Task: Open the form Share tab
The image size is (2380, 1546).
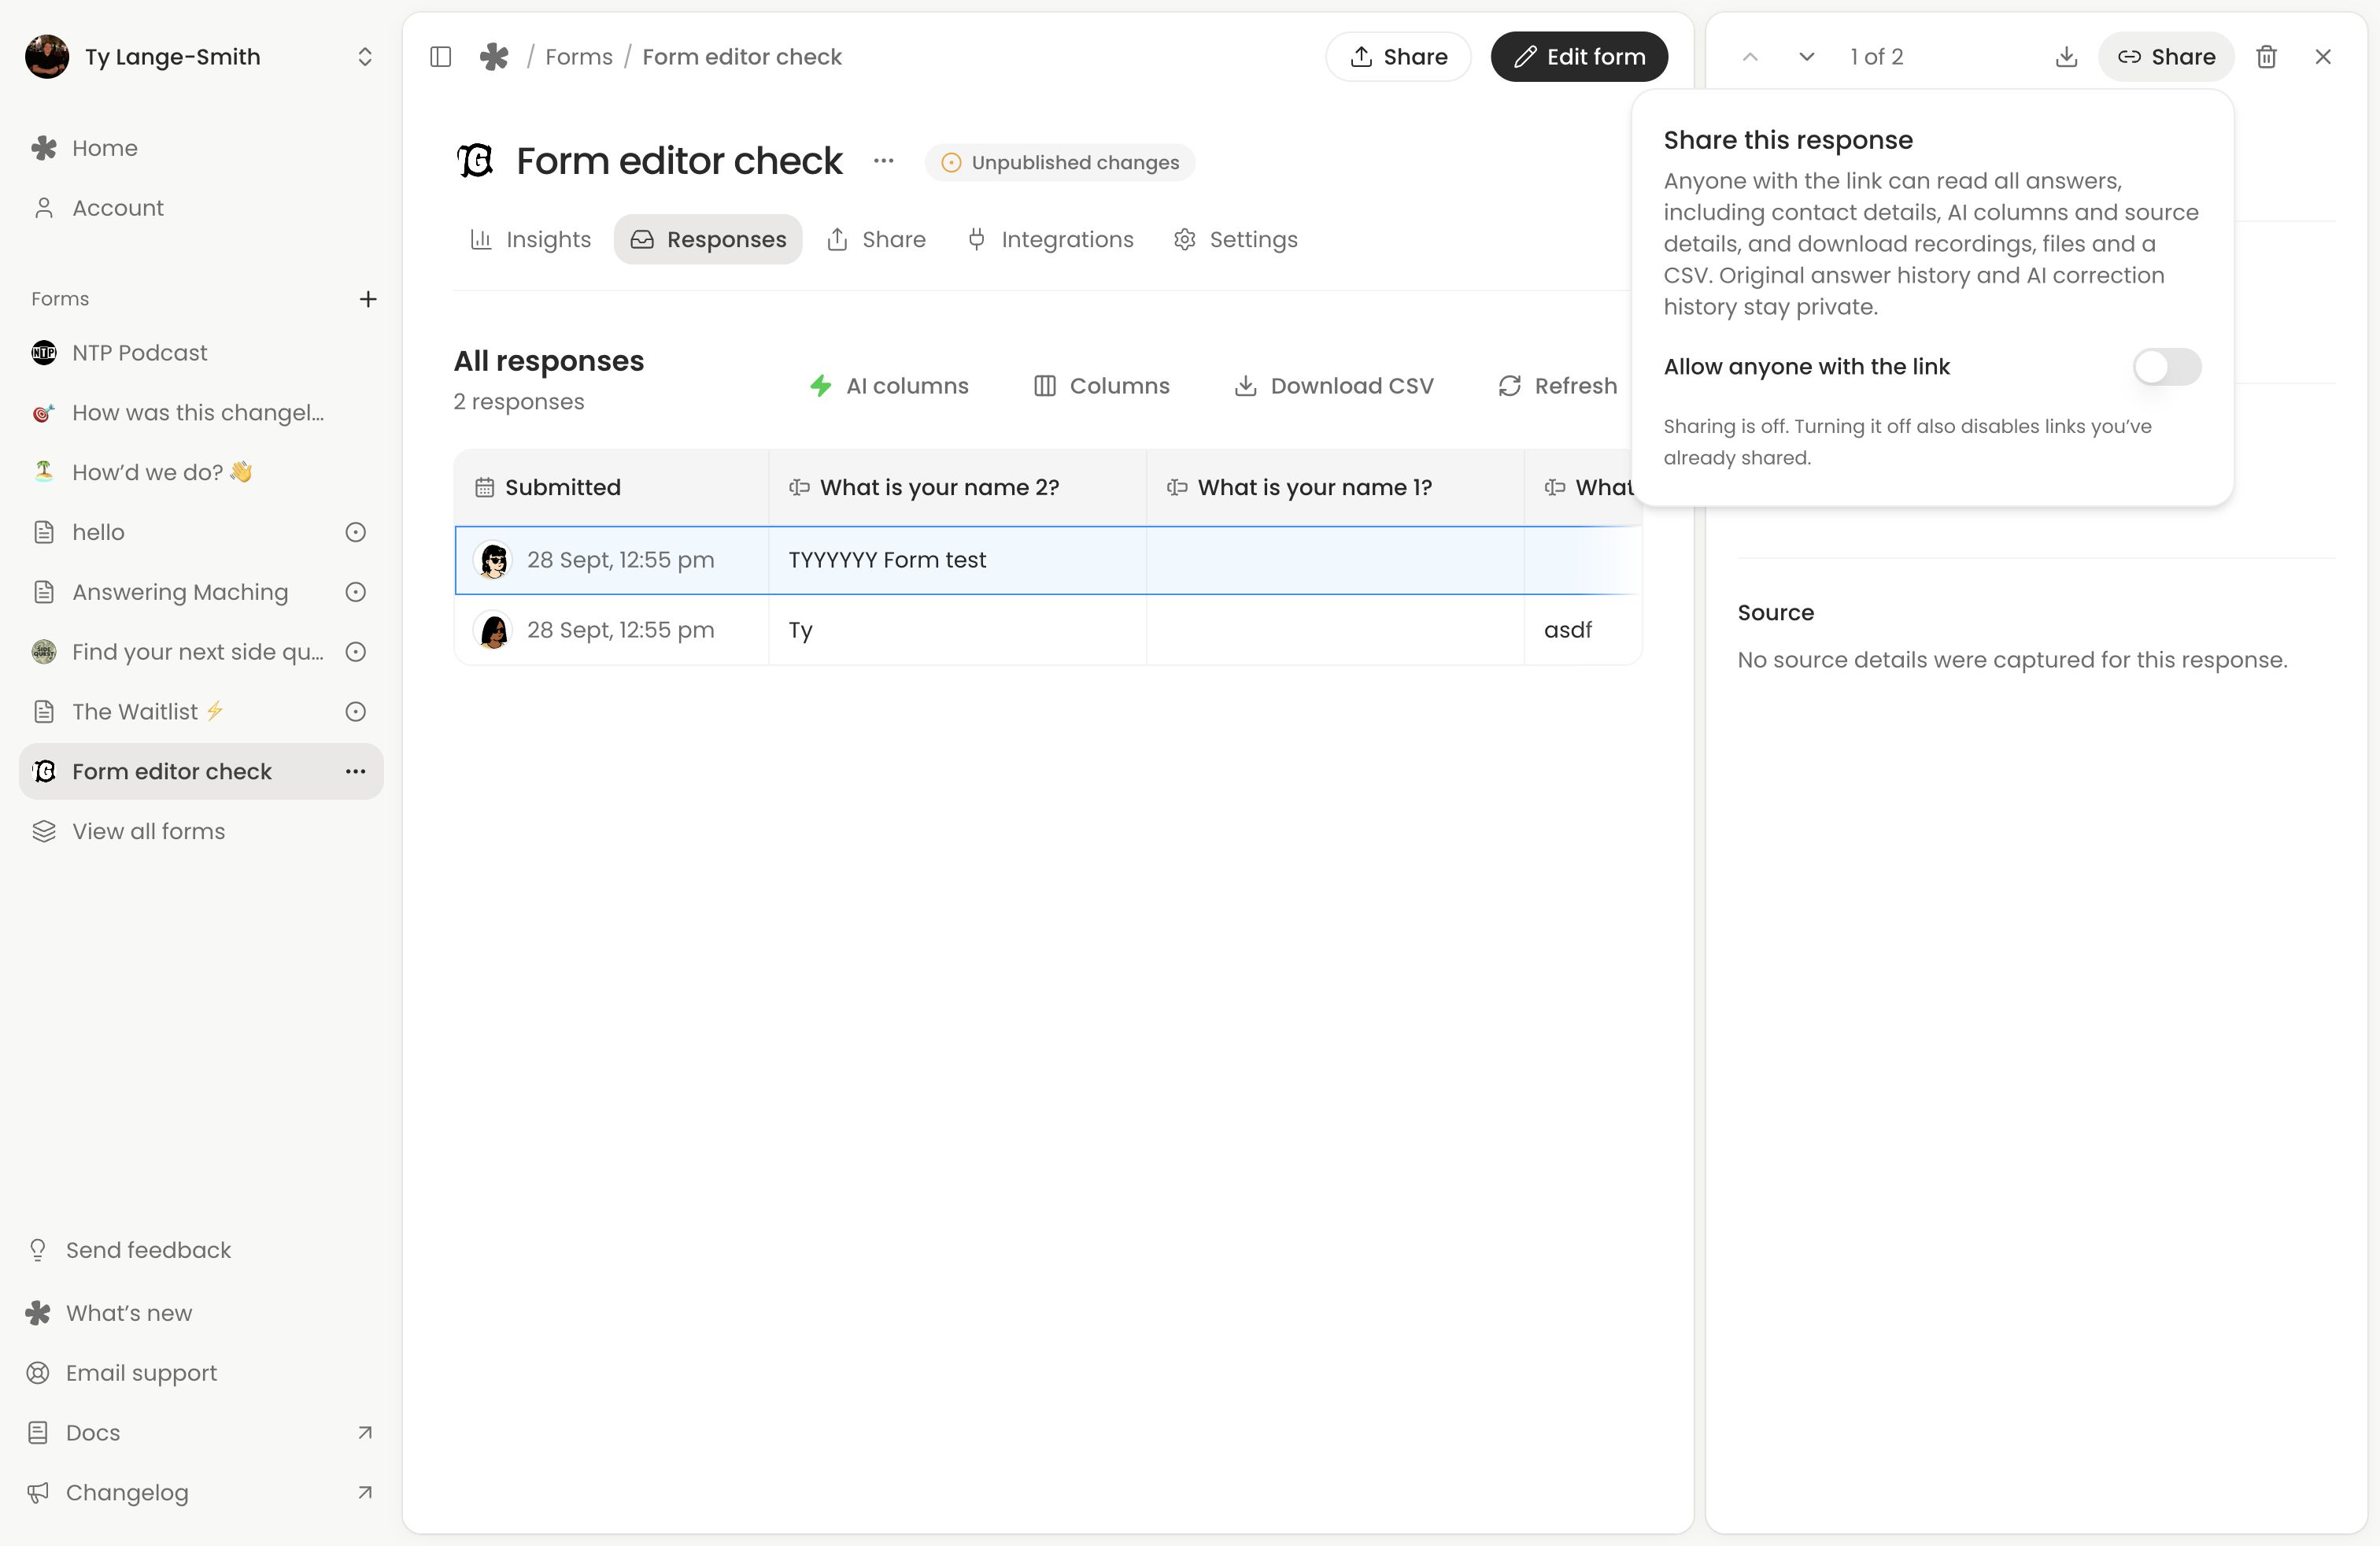Action: (876, 240)
